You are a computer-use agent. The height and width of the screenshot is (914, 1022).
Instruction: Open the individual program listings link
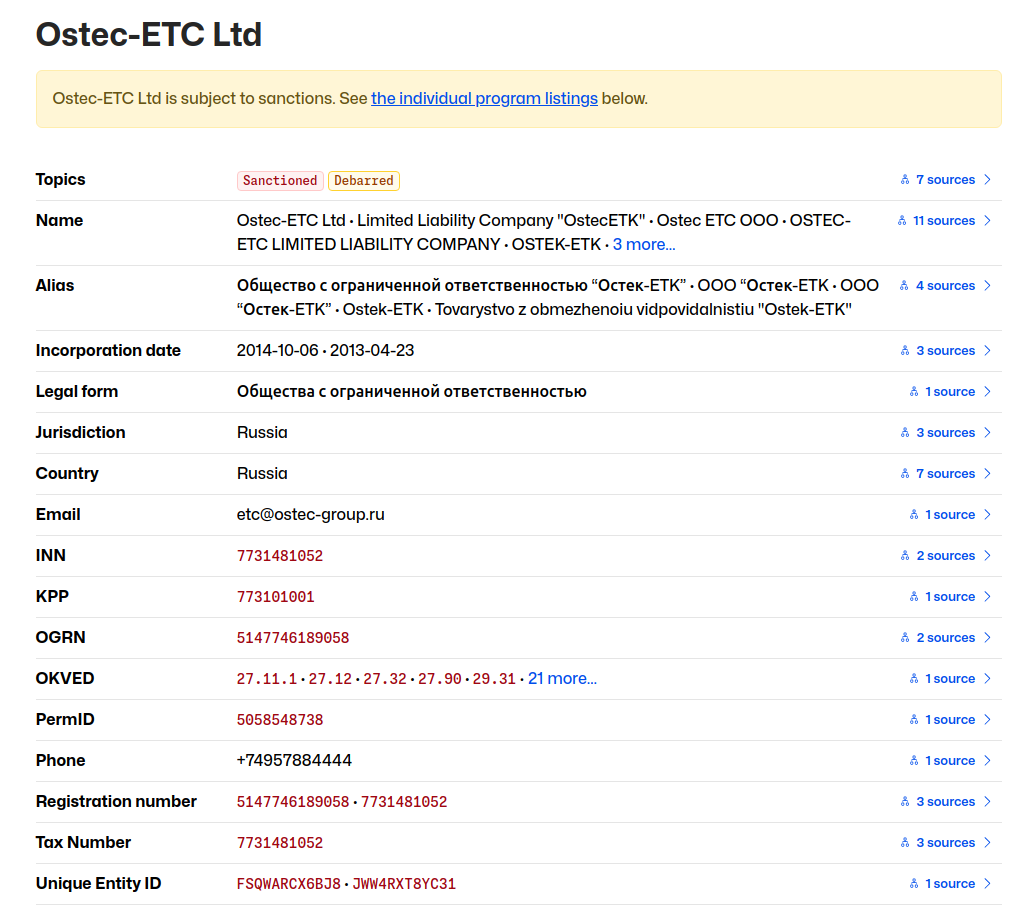(x=484, y=98)
